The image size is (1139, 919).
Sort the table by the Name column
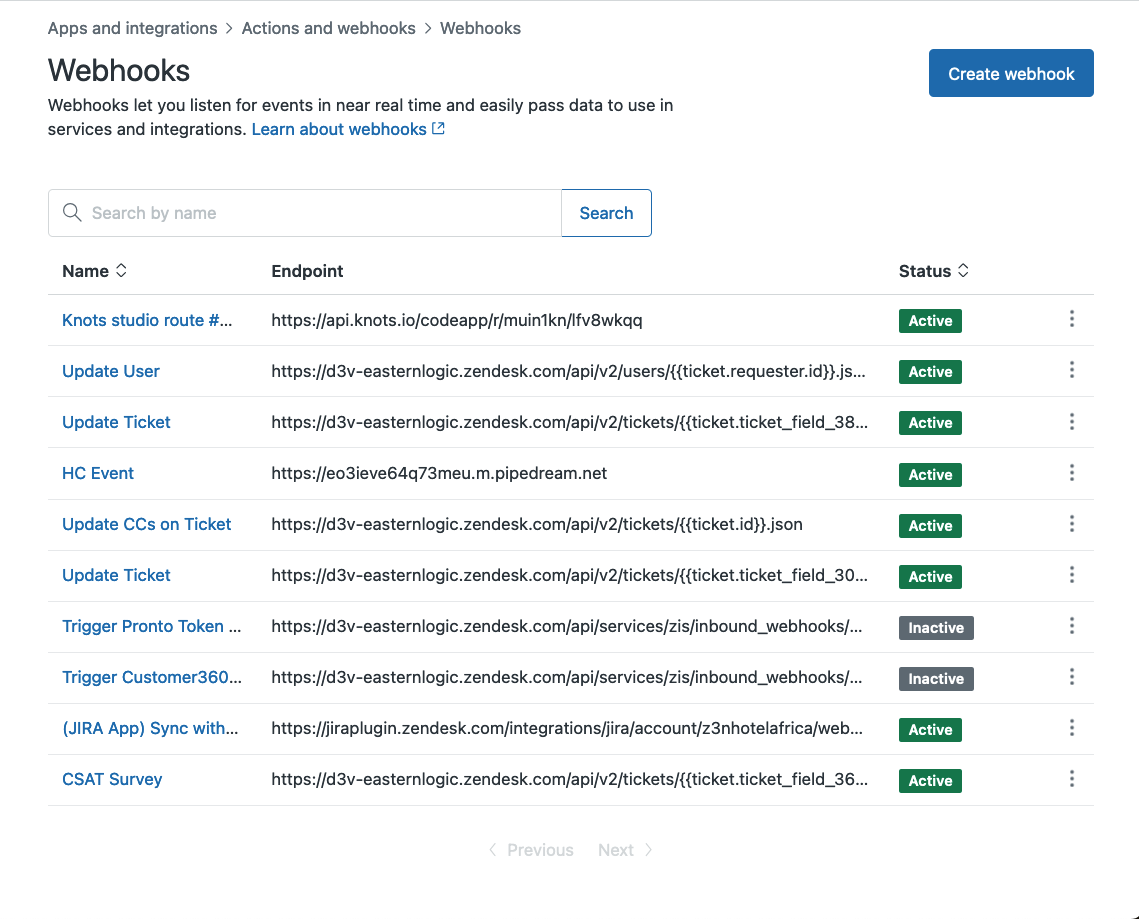pos(120,270)
